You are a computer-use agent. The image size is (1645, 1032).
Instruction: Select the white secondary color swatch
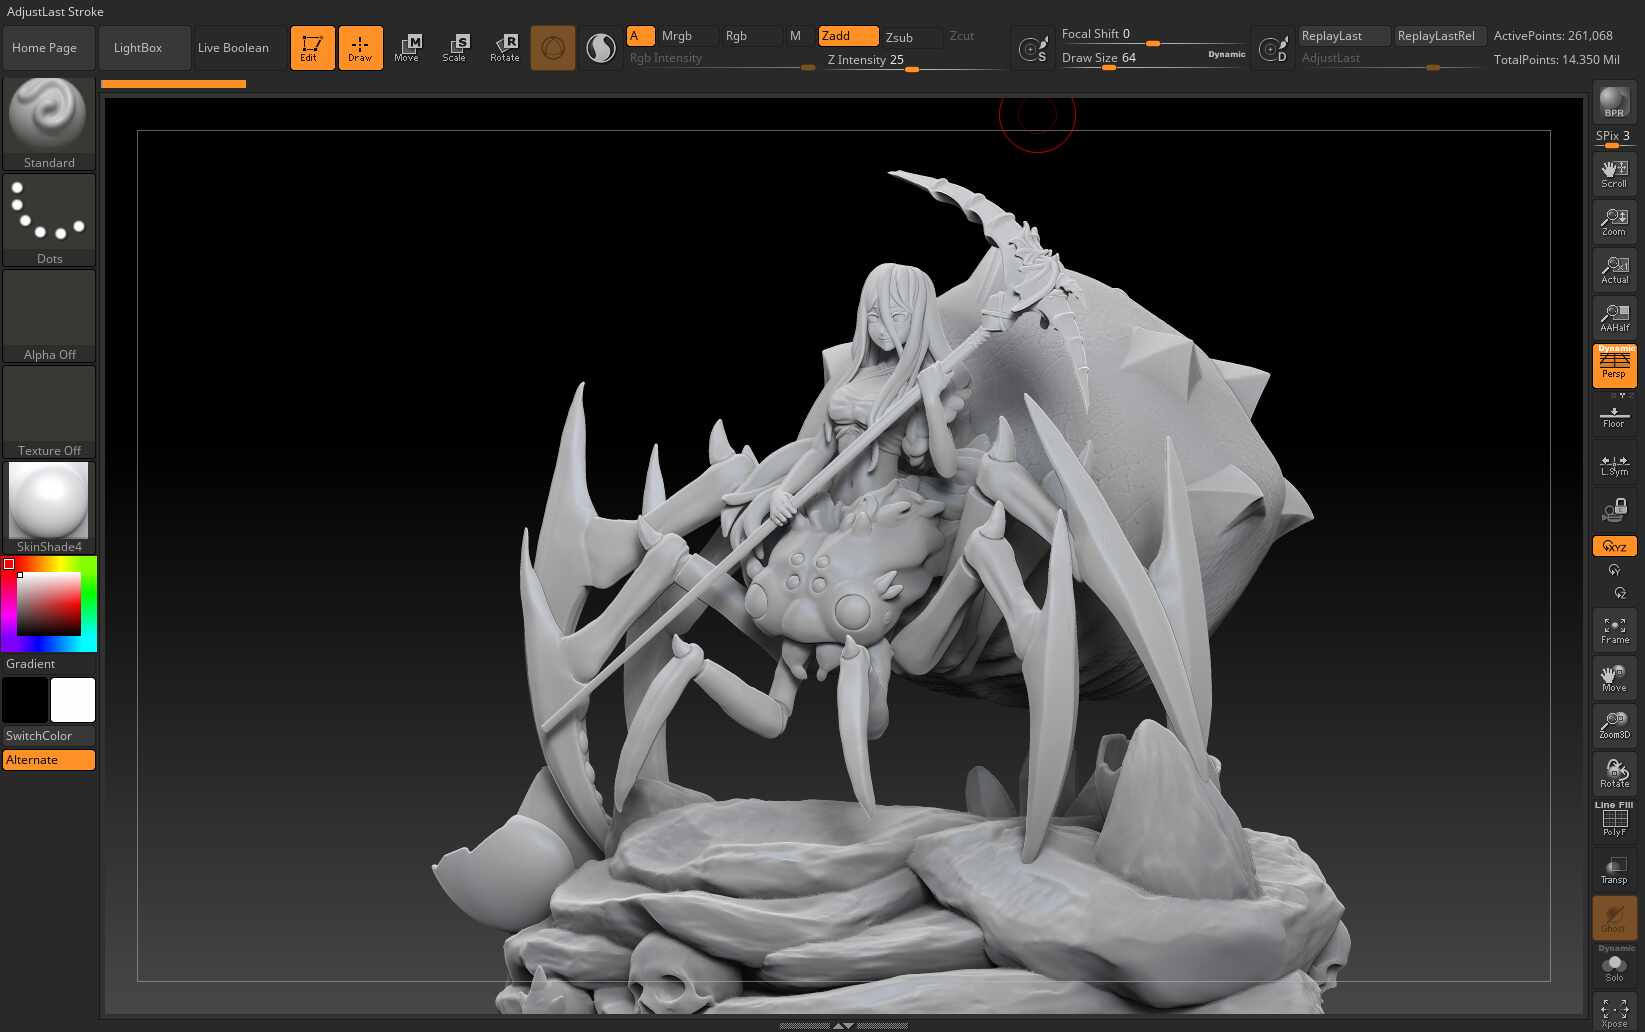tap(73, 700)
